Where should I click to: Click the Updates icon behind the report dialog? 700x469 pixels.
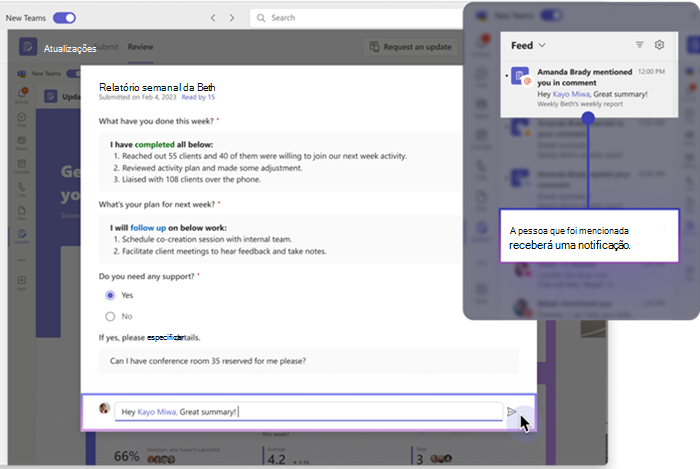[x=50, y=96]
